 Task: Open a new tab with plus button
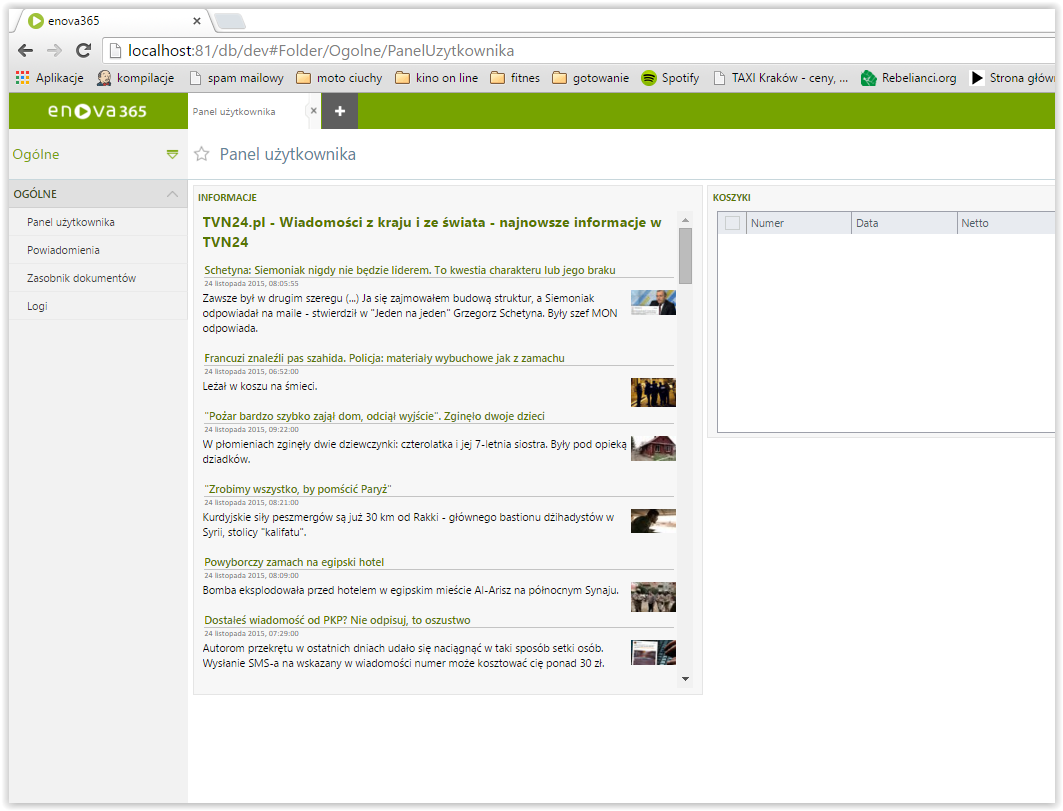[339, 111]
